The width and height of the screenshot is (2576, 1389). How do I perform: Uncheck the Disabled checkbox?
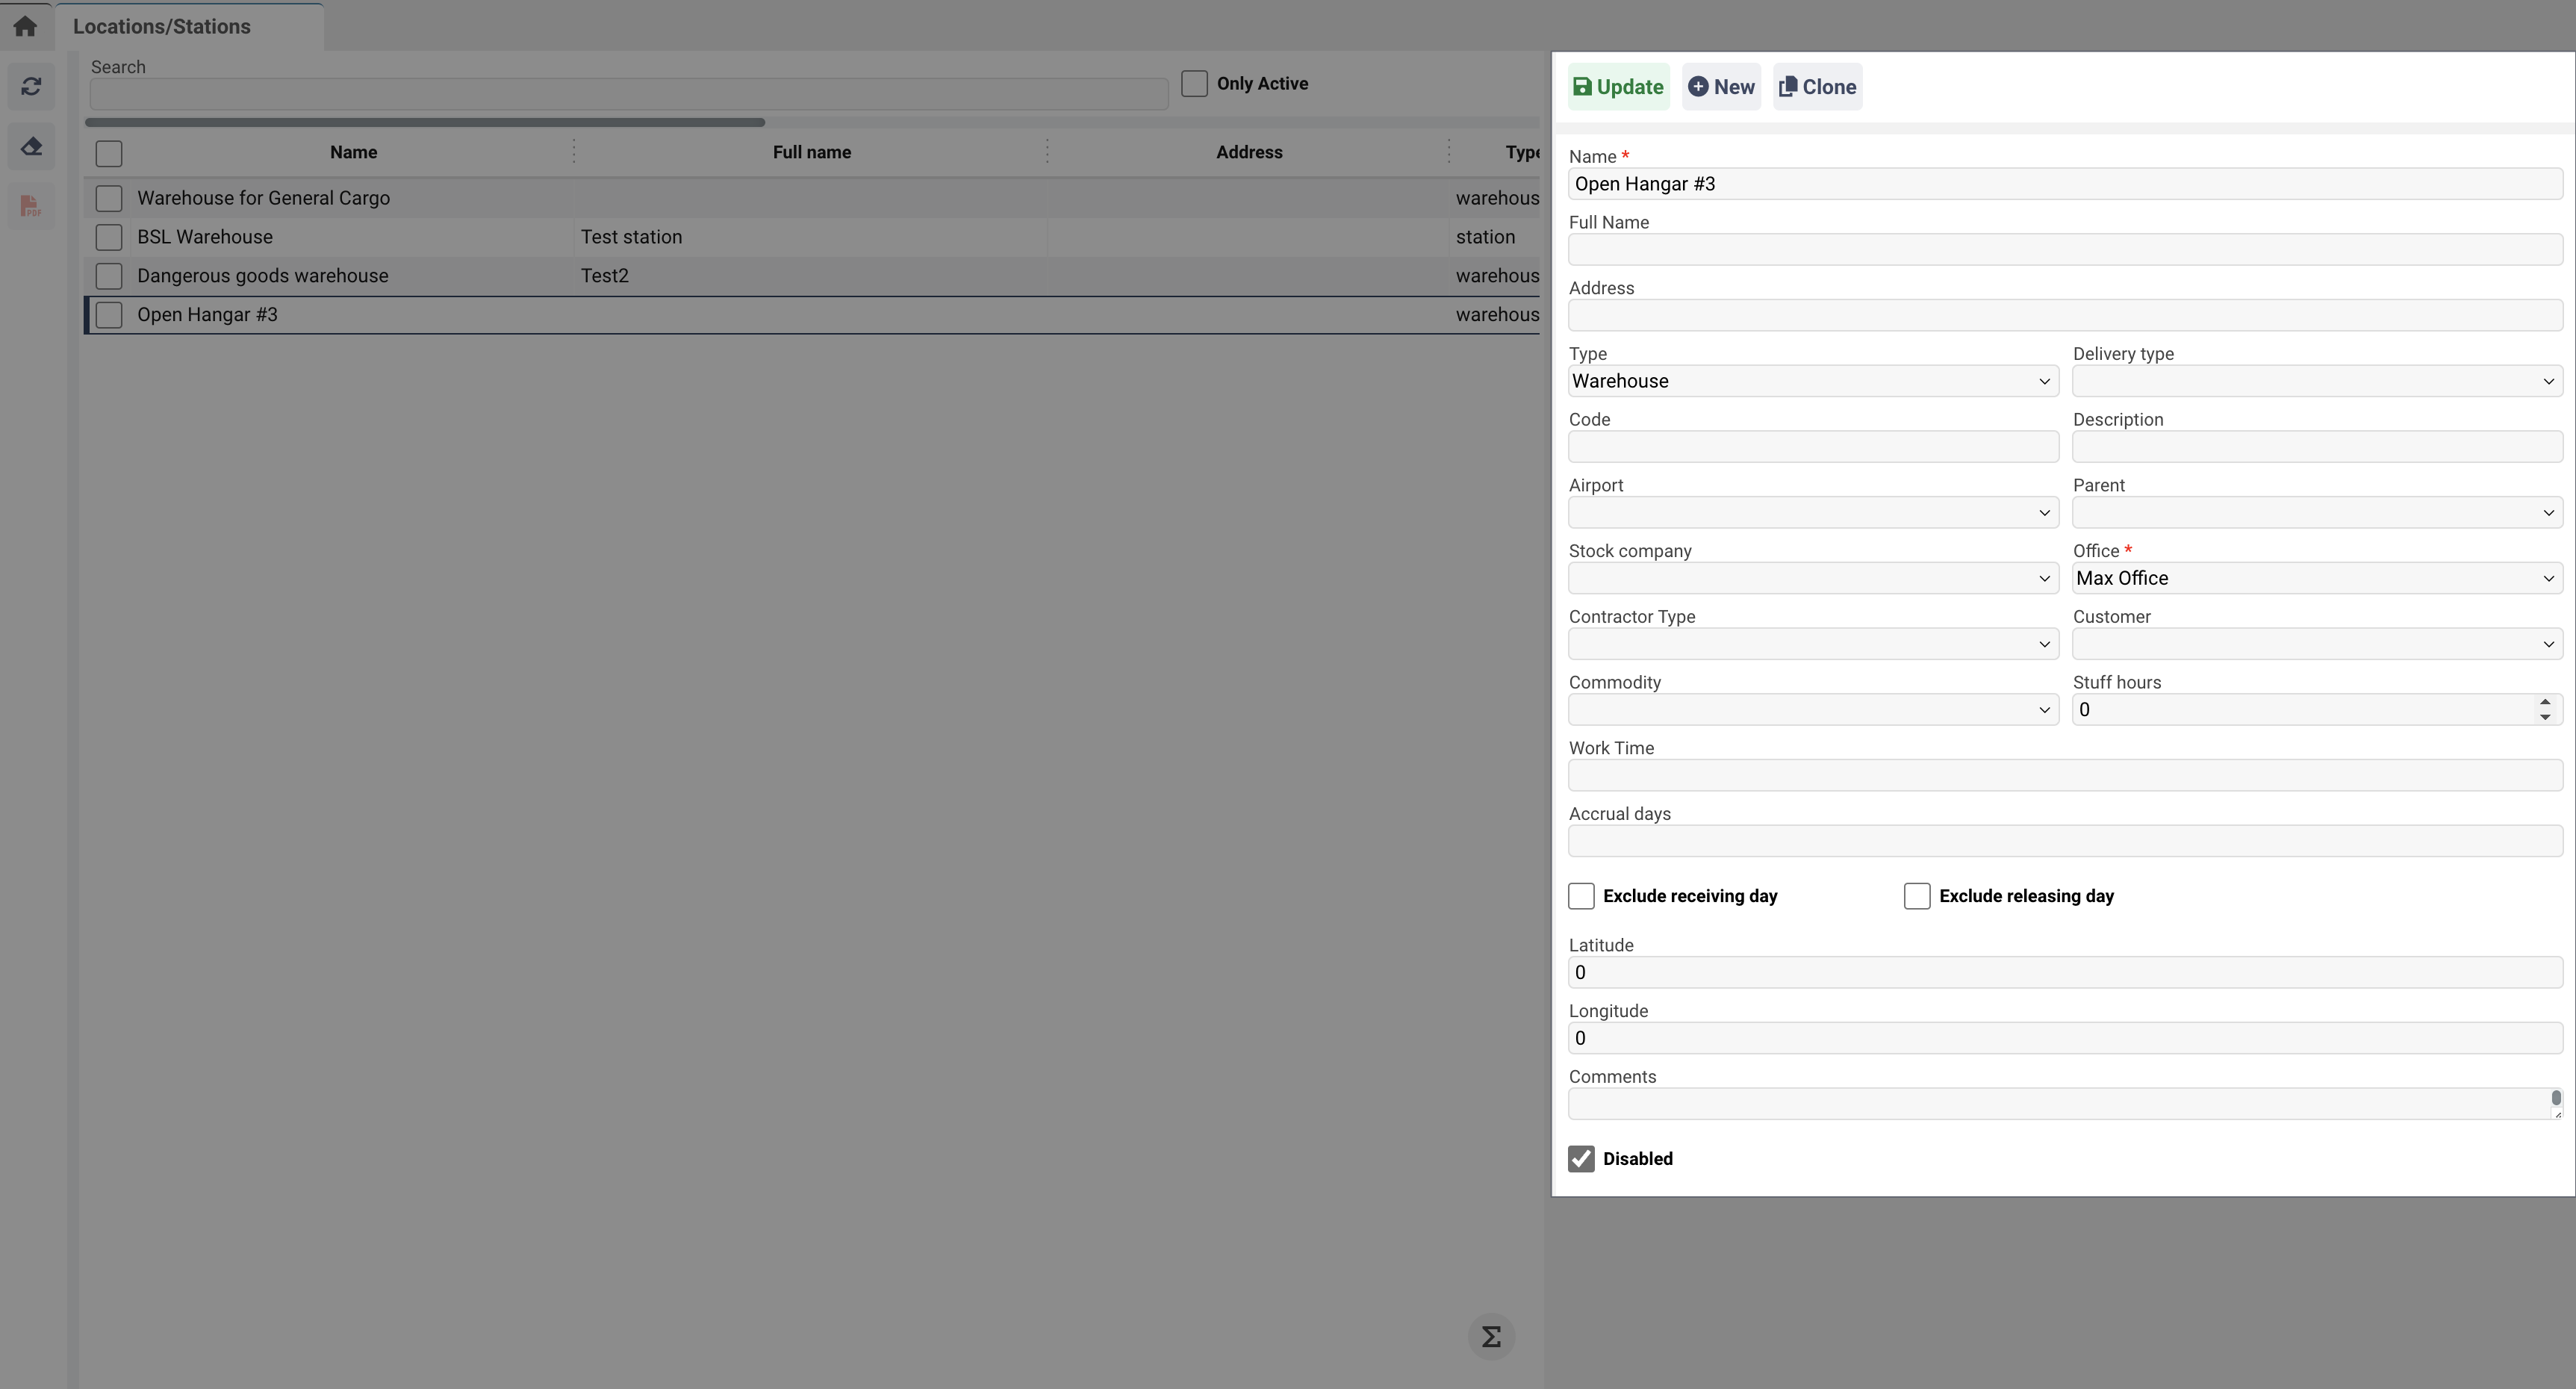(1581, 1159)
